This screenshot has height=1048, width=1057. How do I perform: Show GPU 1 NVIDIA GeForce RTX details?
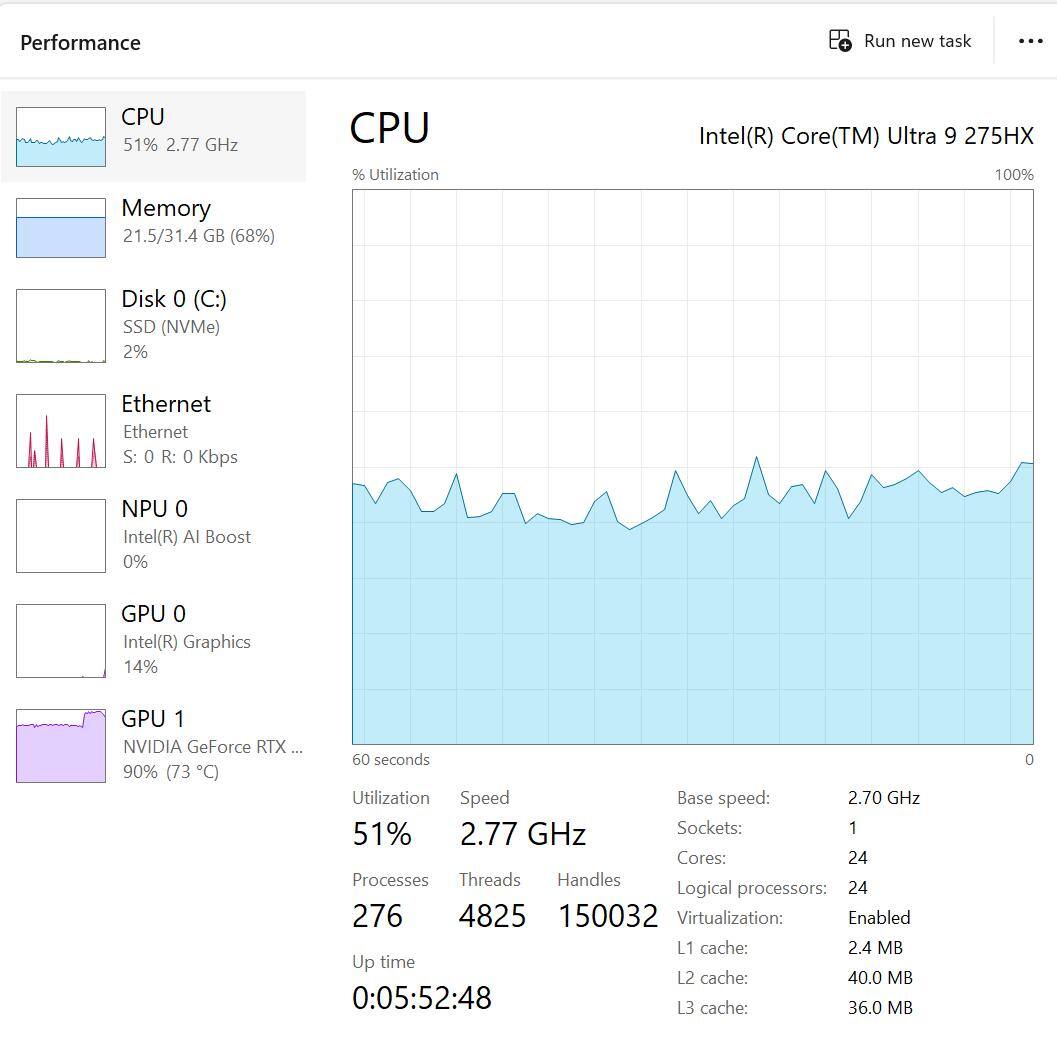(x=212, y=746)
